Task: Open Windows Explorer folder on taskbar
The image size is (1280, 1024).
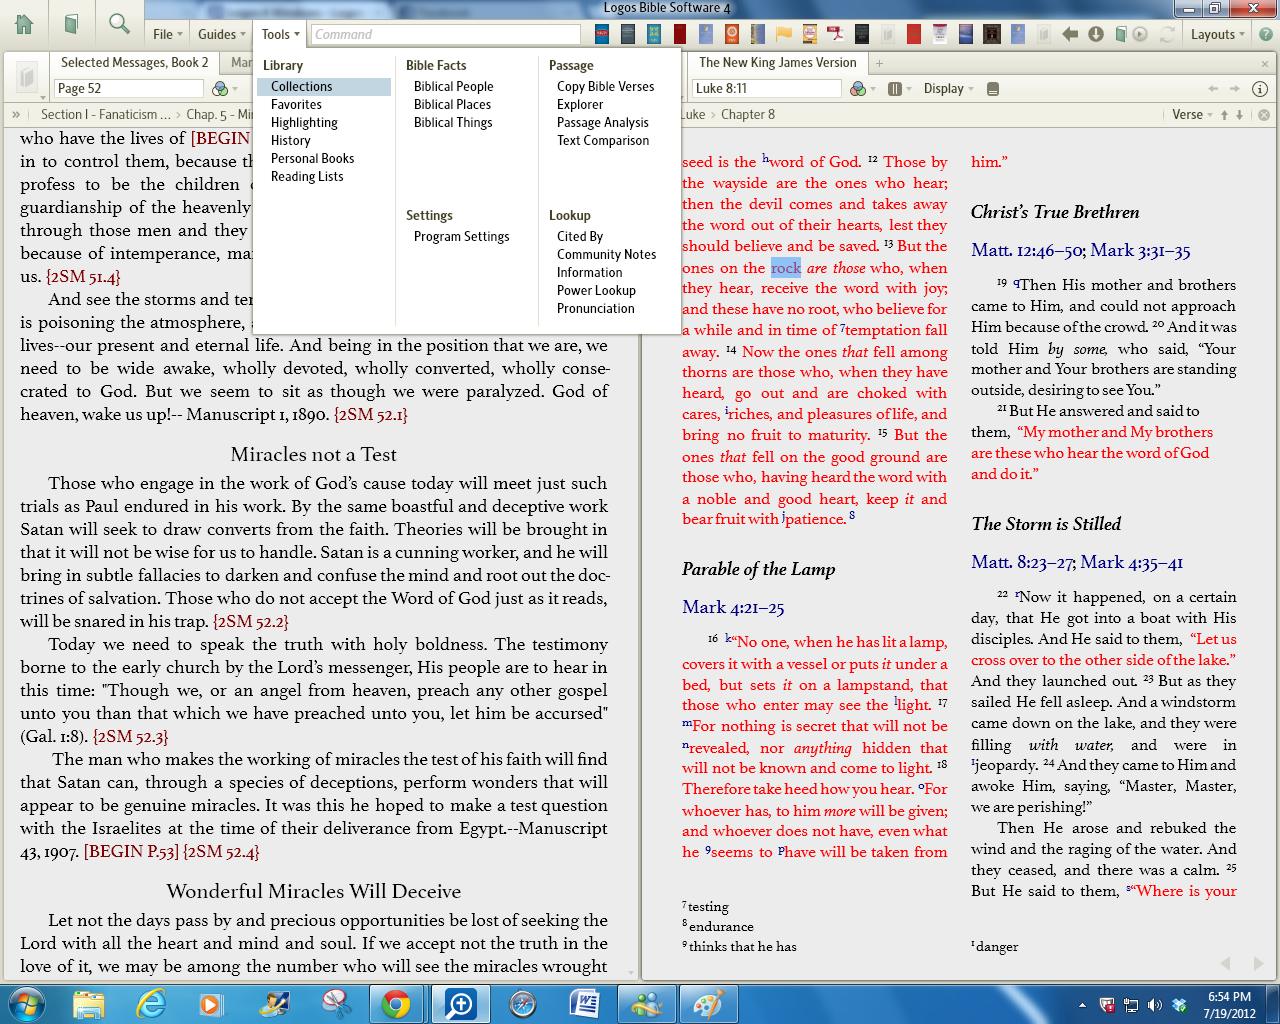Action: pos(89,1004)
